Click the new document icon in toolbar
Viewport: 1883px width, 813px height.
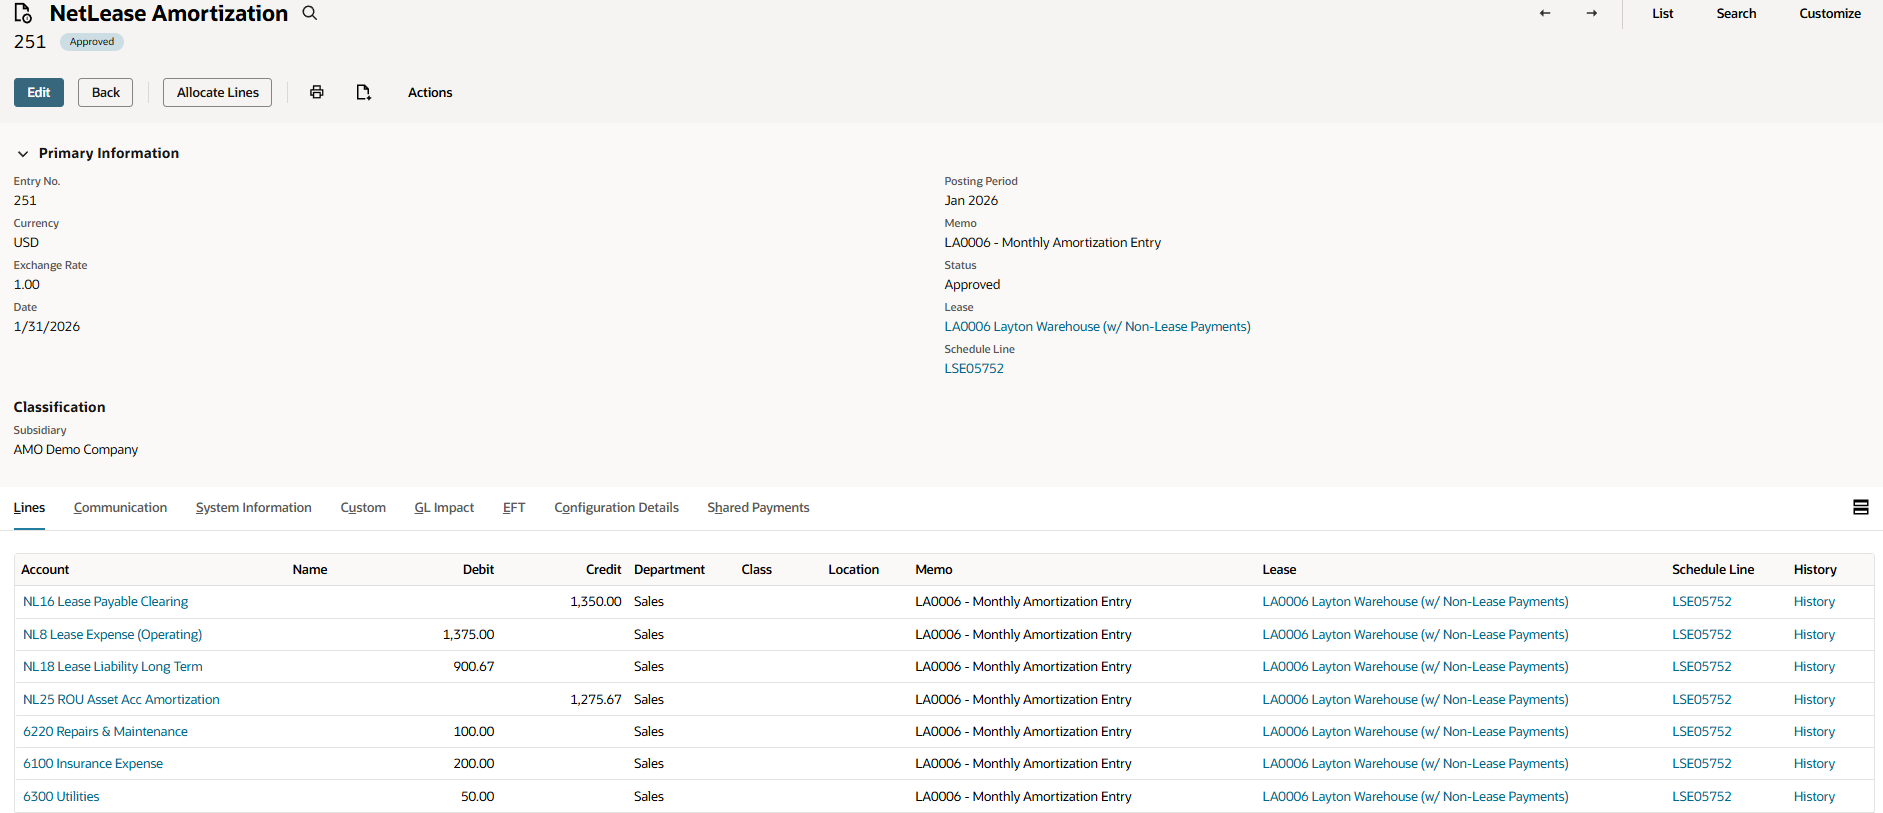(363, 92)
